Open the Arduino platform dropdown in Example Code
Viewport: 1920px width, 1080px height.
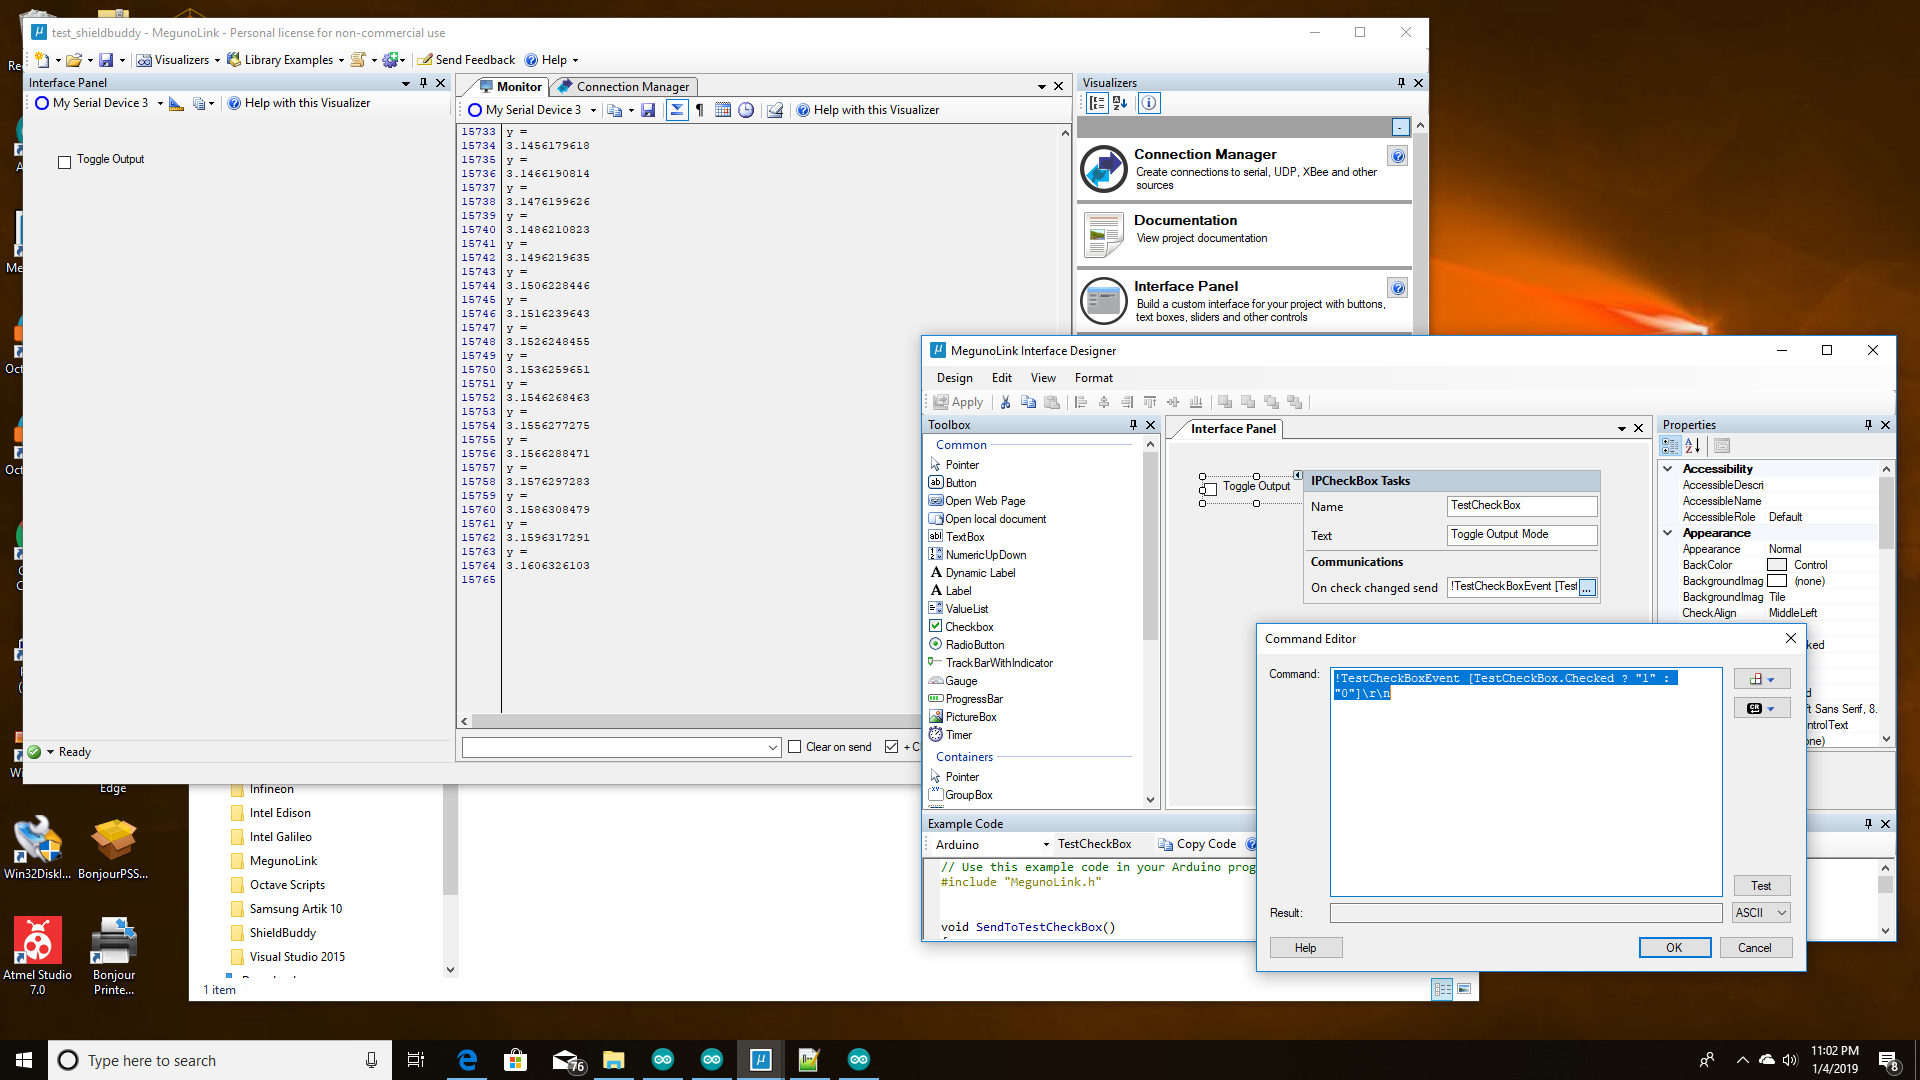(x=1046, y=844)
